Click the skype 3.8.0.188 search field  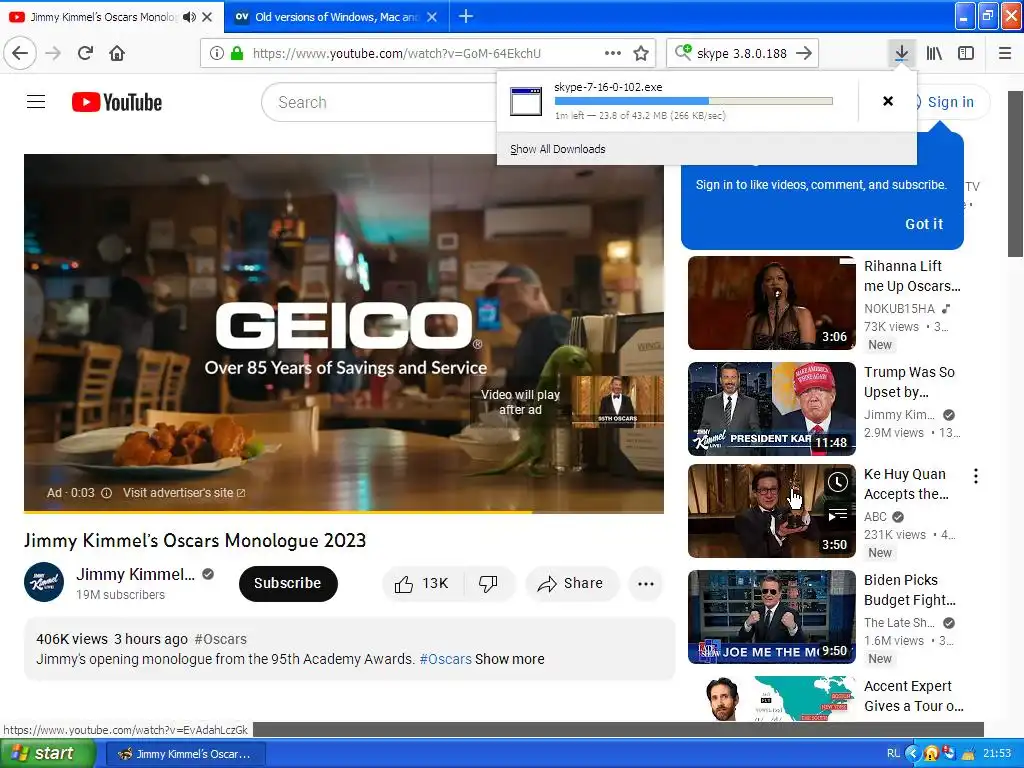(742, 53)
